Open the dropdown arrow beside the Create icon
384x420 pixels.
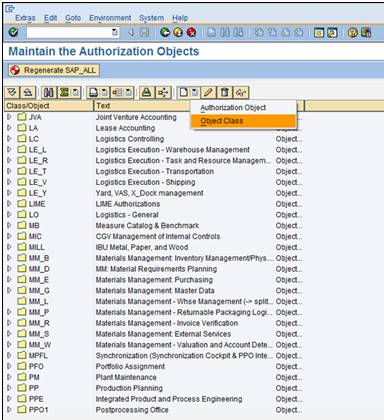coord(195,92)
